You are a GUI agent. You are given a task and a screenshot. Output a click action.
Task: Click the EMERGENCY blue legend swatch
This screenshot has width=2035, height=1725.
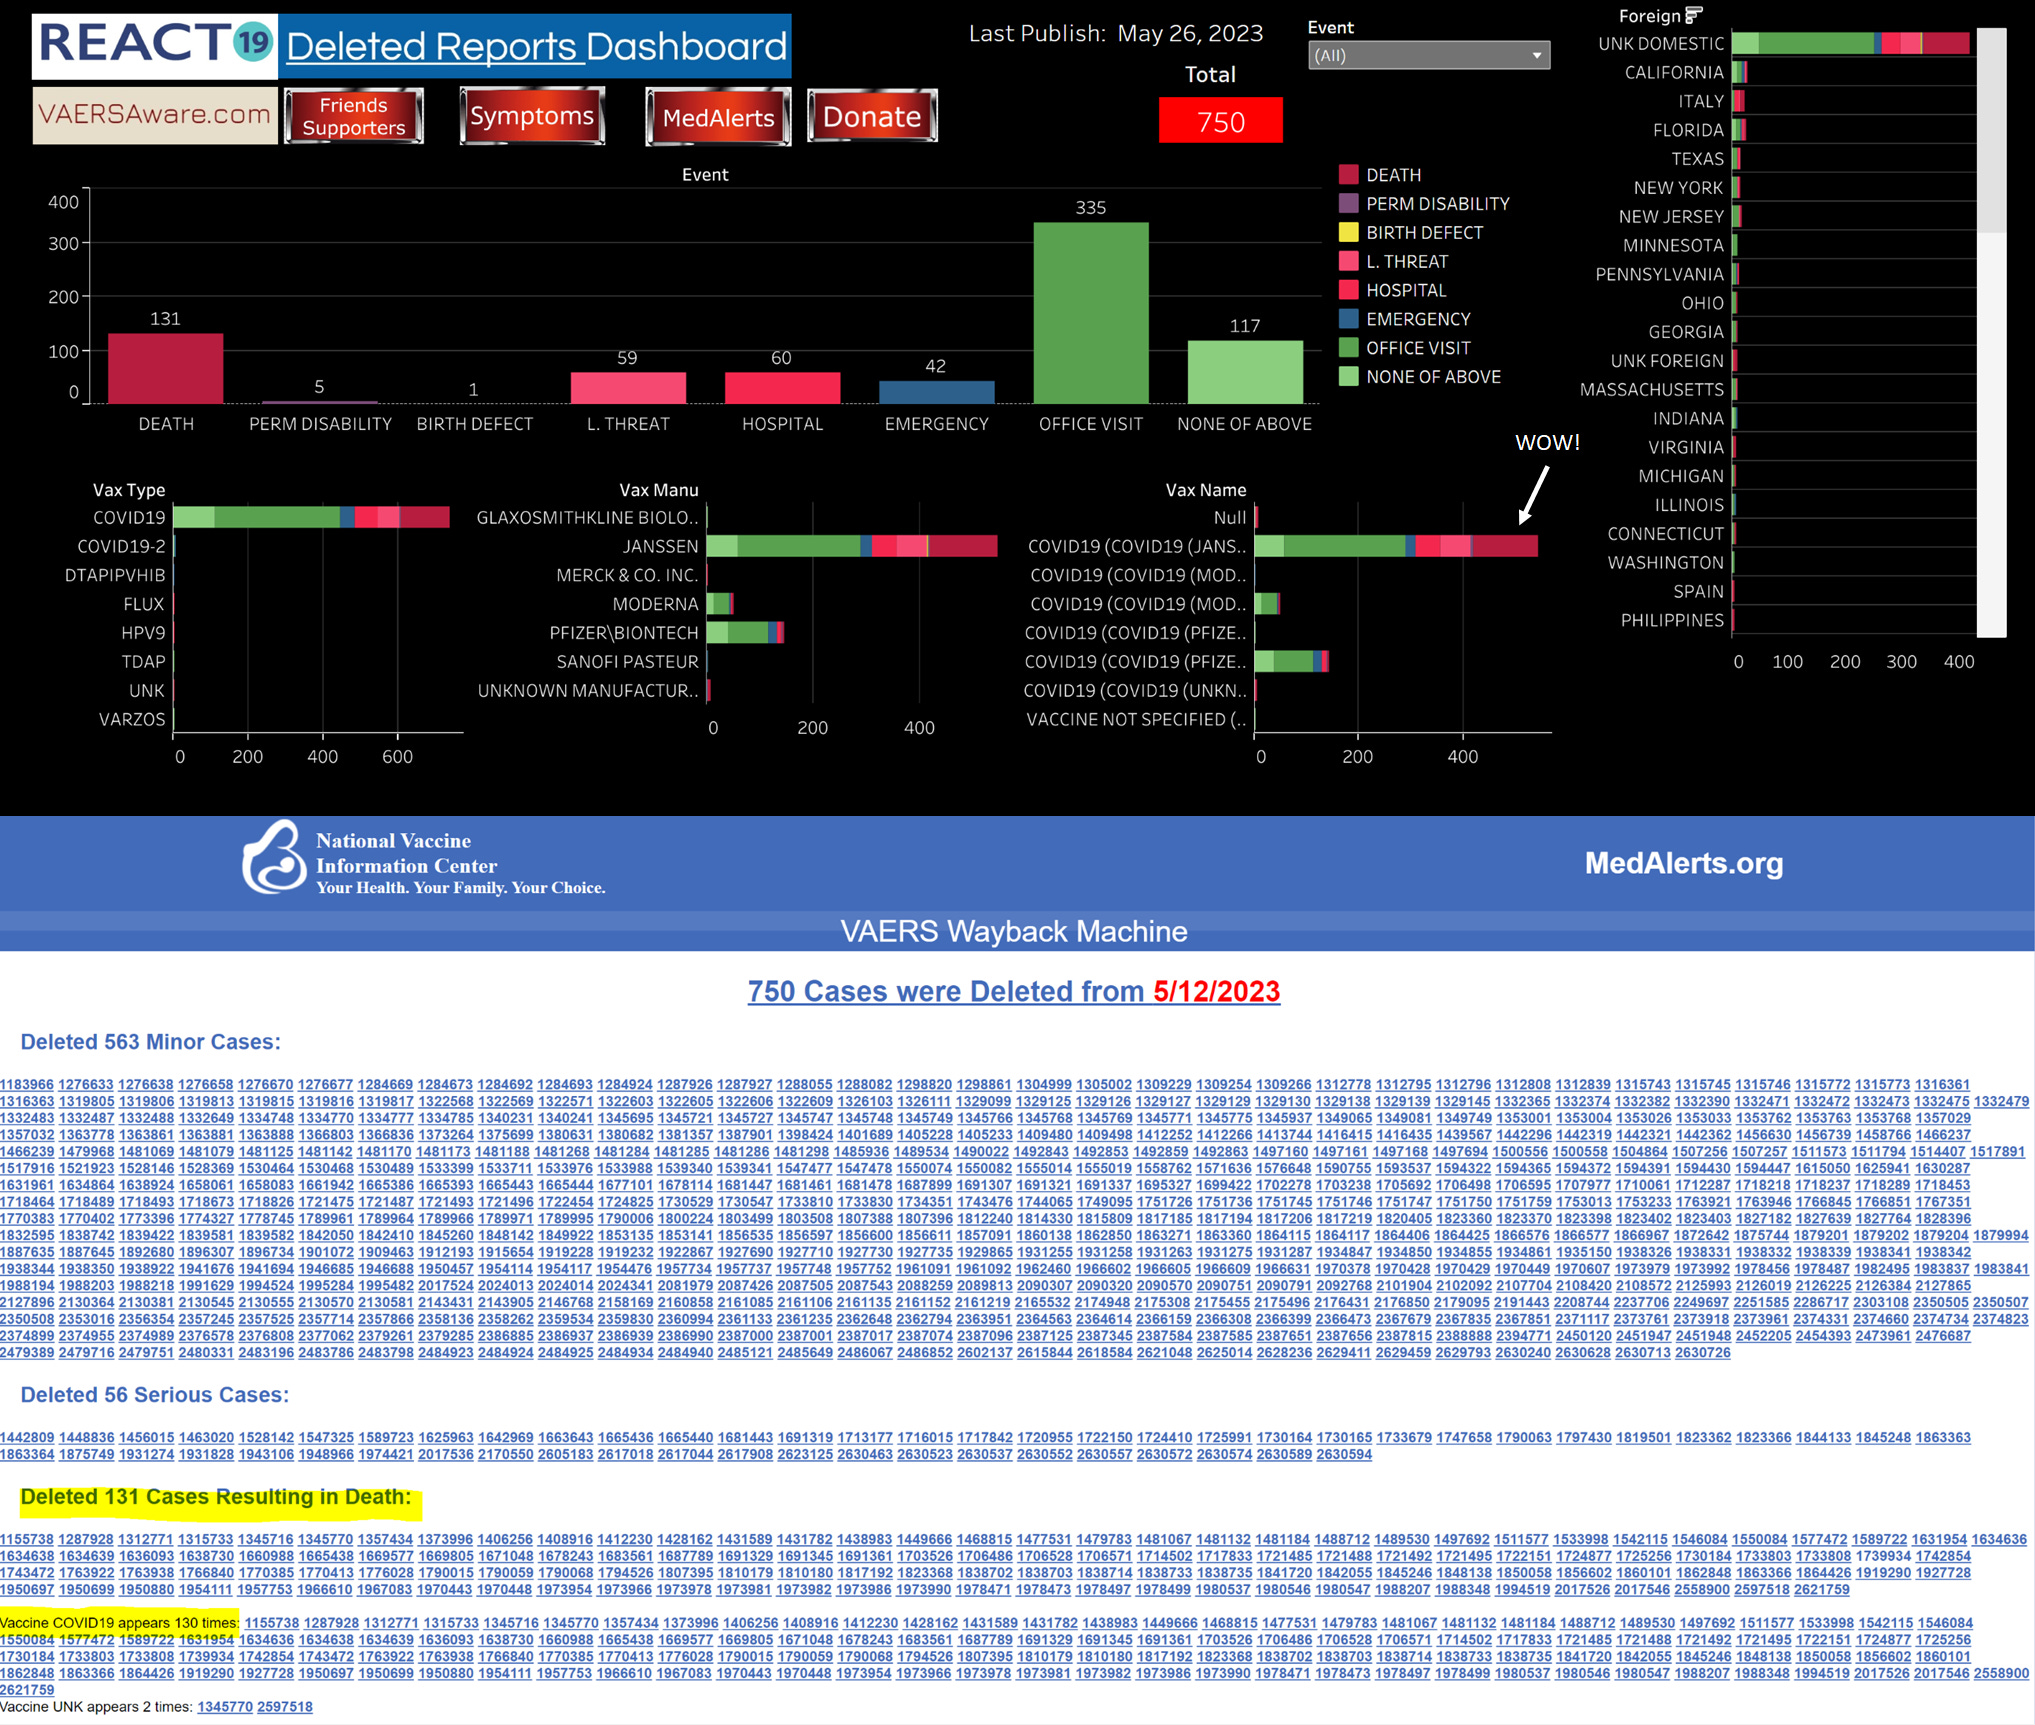[1348, 320]
